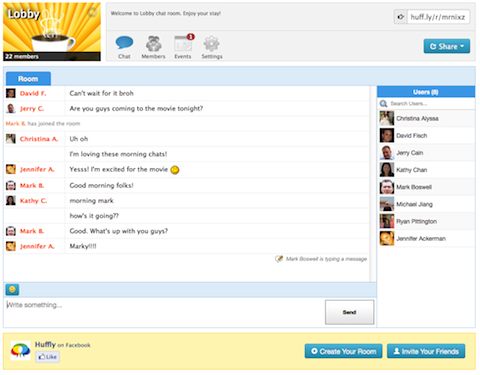Open Events calendar icon with notification badge
The height and width of the screenshot is (375, 480).
[x=183, y=43]
